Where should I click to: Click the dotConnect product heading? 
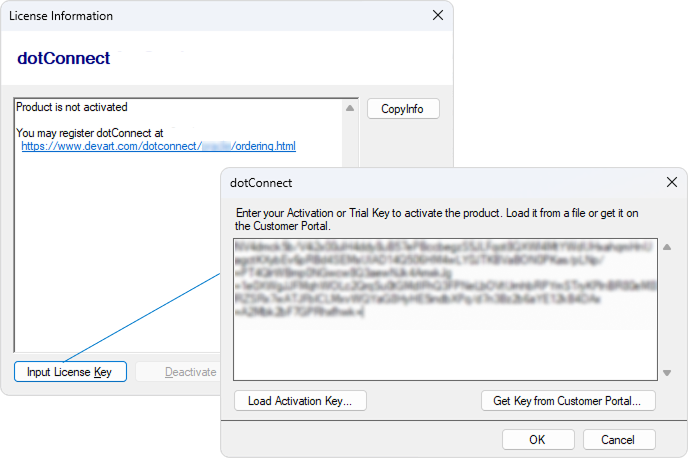(64, 58)
